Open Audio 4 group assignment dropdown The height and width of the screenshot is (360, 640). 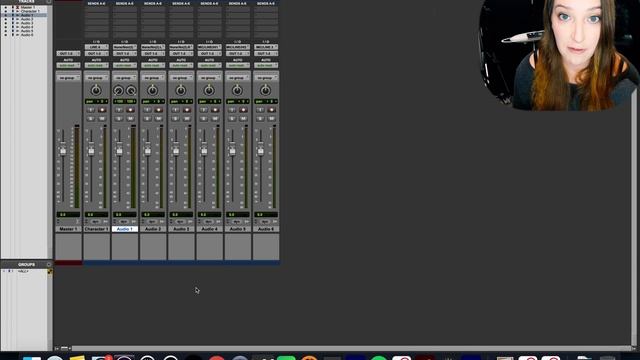coord(209,78)
